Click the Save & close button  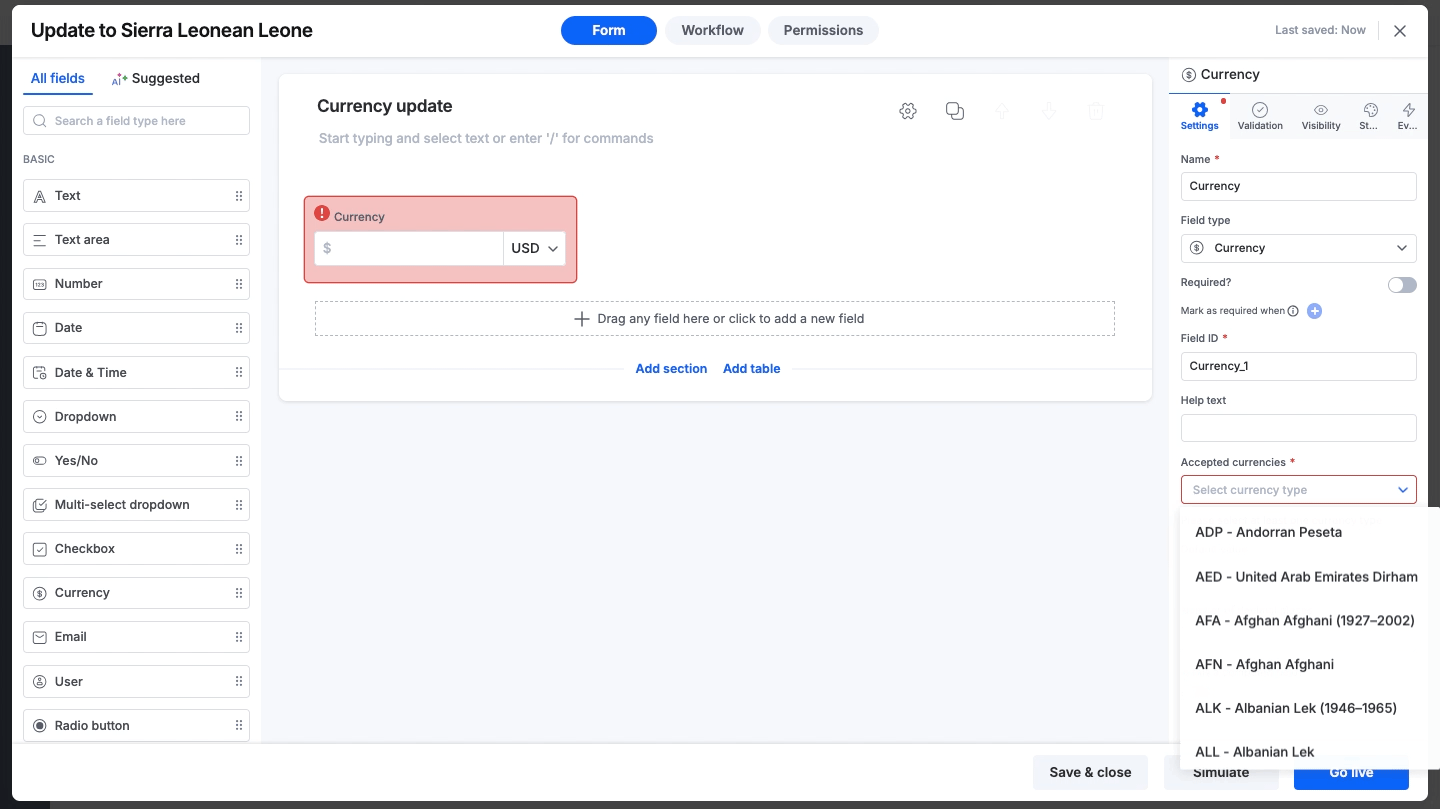coord(1090,772)
